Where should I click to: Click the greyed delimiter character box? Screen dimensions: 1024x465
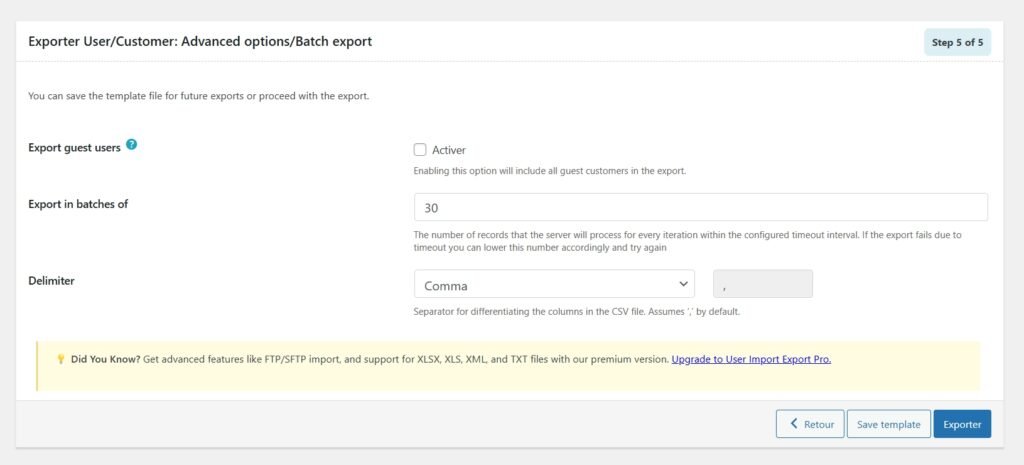click(x=762, y=284)
